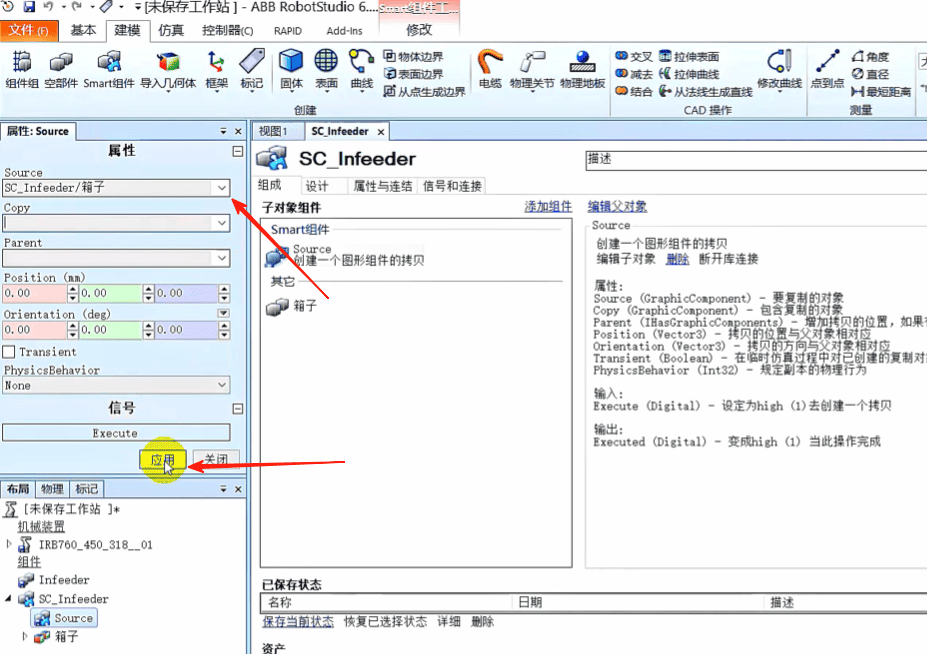Create an empty part with 空部件

[x=61, y=69]
